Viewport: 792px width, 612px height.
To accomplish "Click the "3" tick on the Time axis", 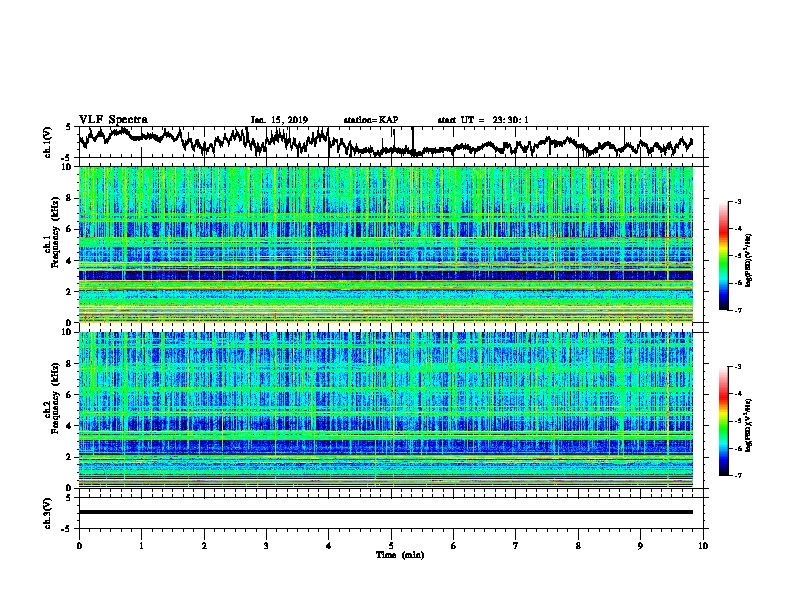I will pos(266,546).
